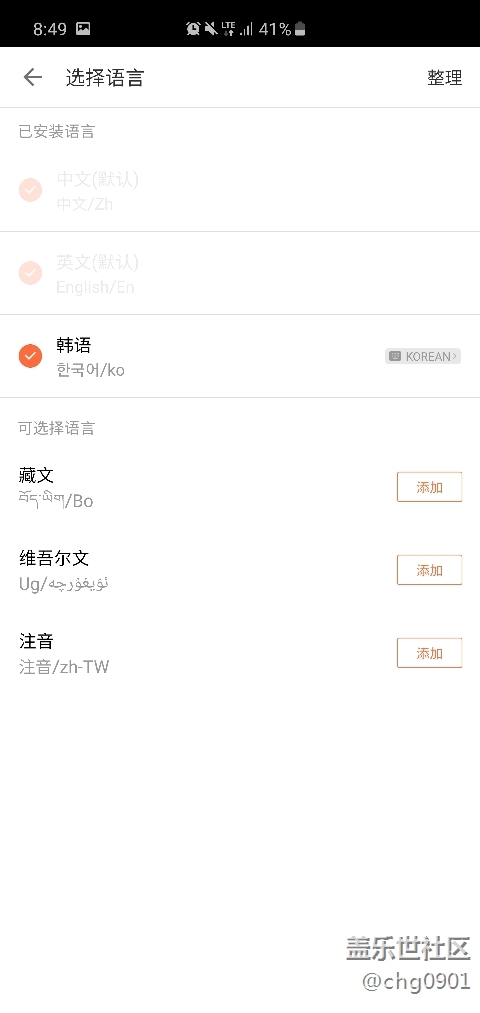Tap the muted sound status icon

click(211, 28)
